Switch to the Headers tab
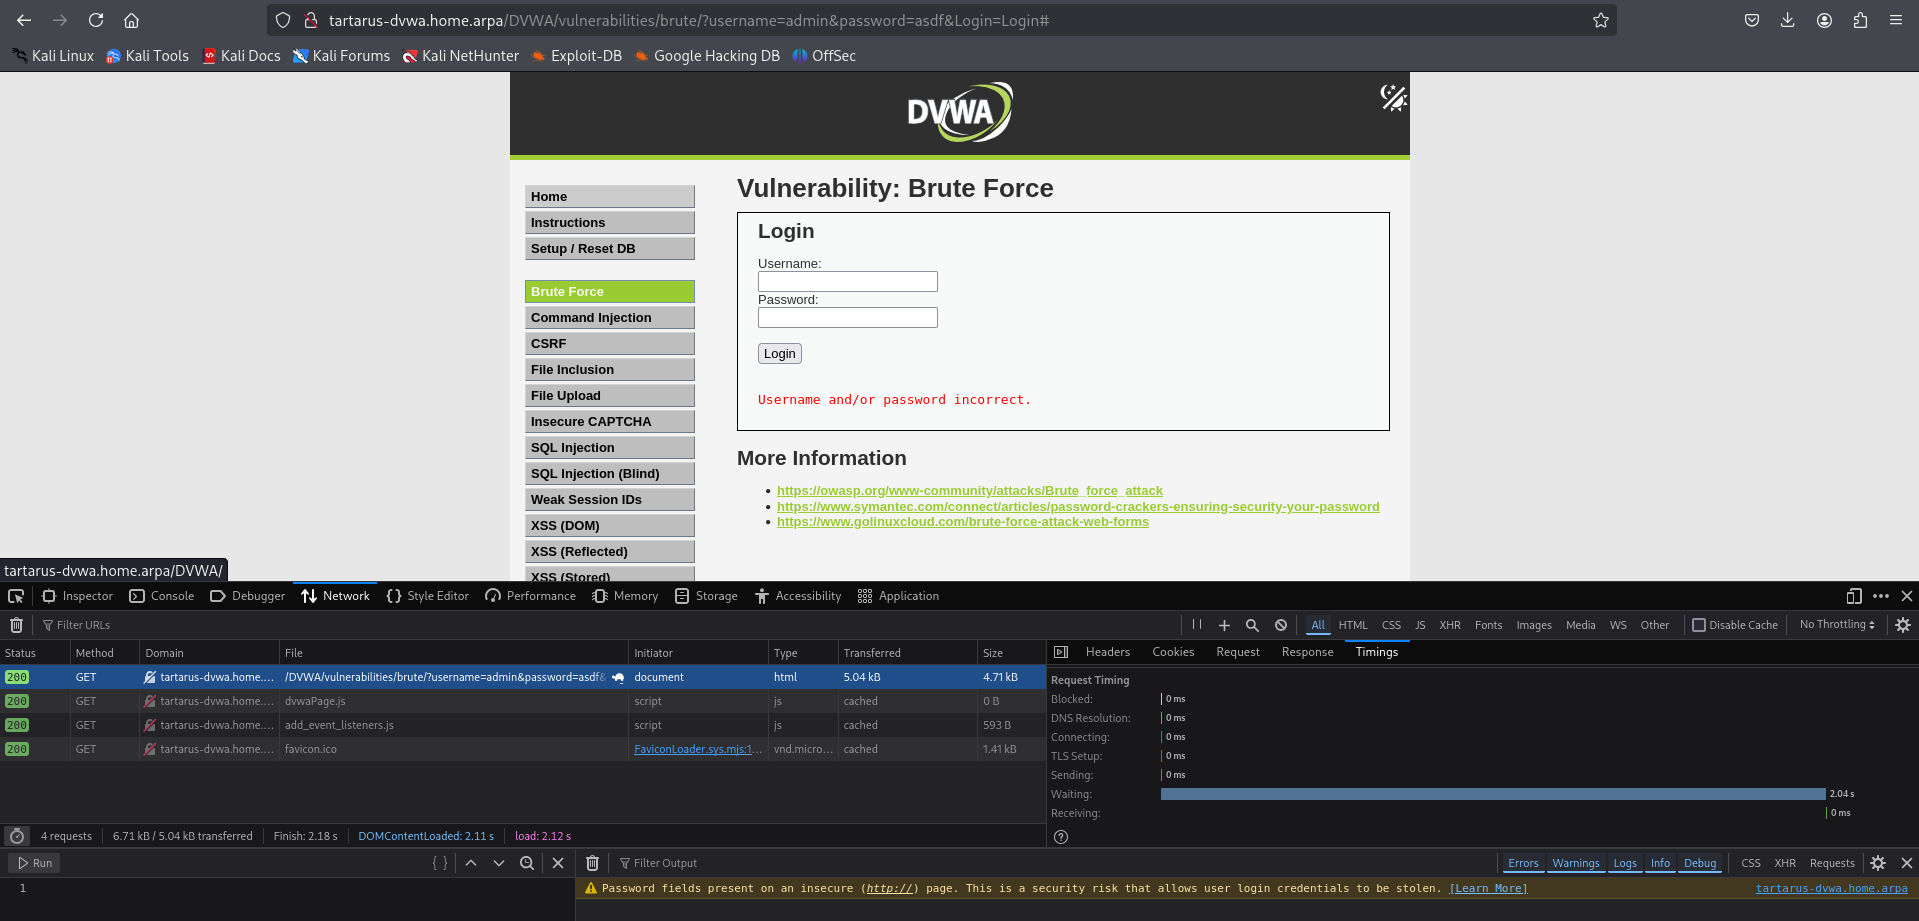This screenshot has height=921, width=1919. 1107,652
